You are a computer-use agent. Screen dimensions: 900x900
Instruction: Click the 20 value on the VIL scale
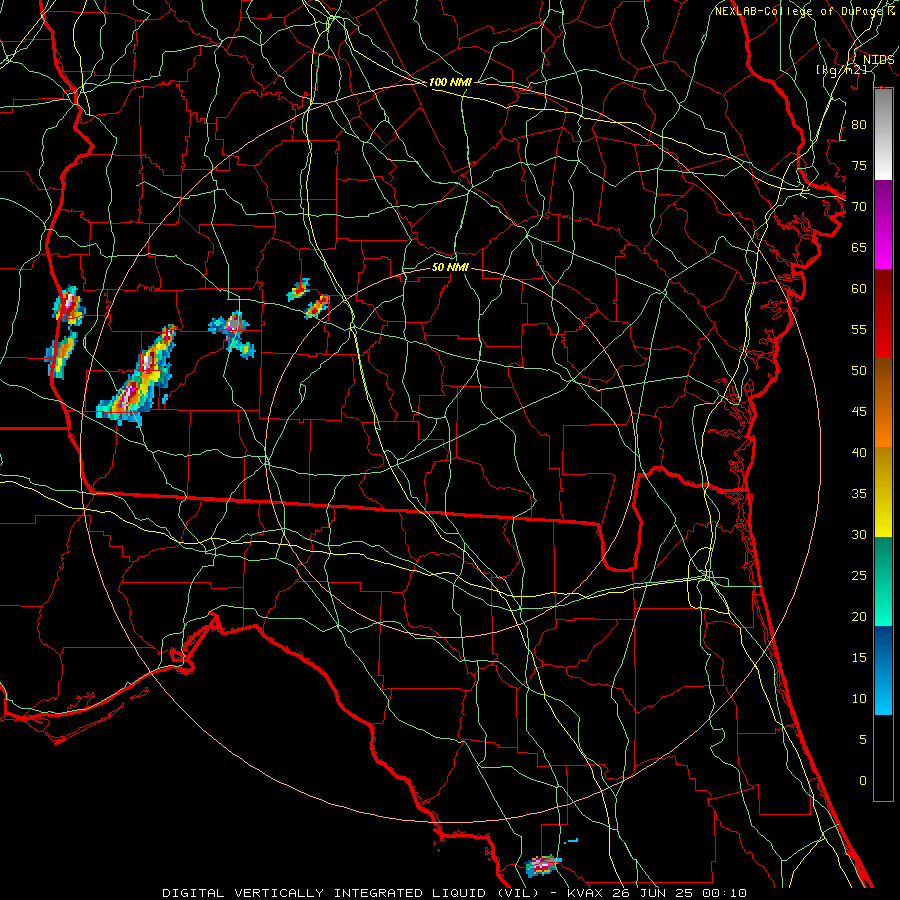tap(859, 617)
